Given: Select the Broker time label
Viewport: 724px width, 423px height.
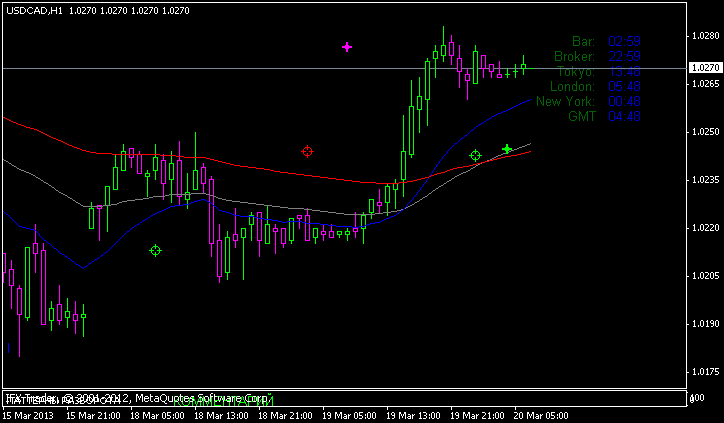Looking at the screenshot, I should (574, 56).
